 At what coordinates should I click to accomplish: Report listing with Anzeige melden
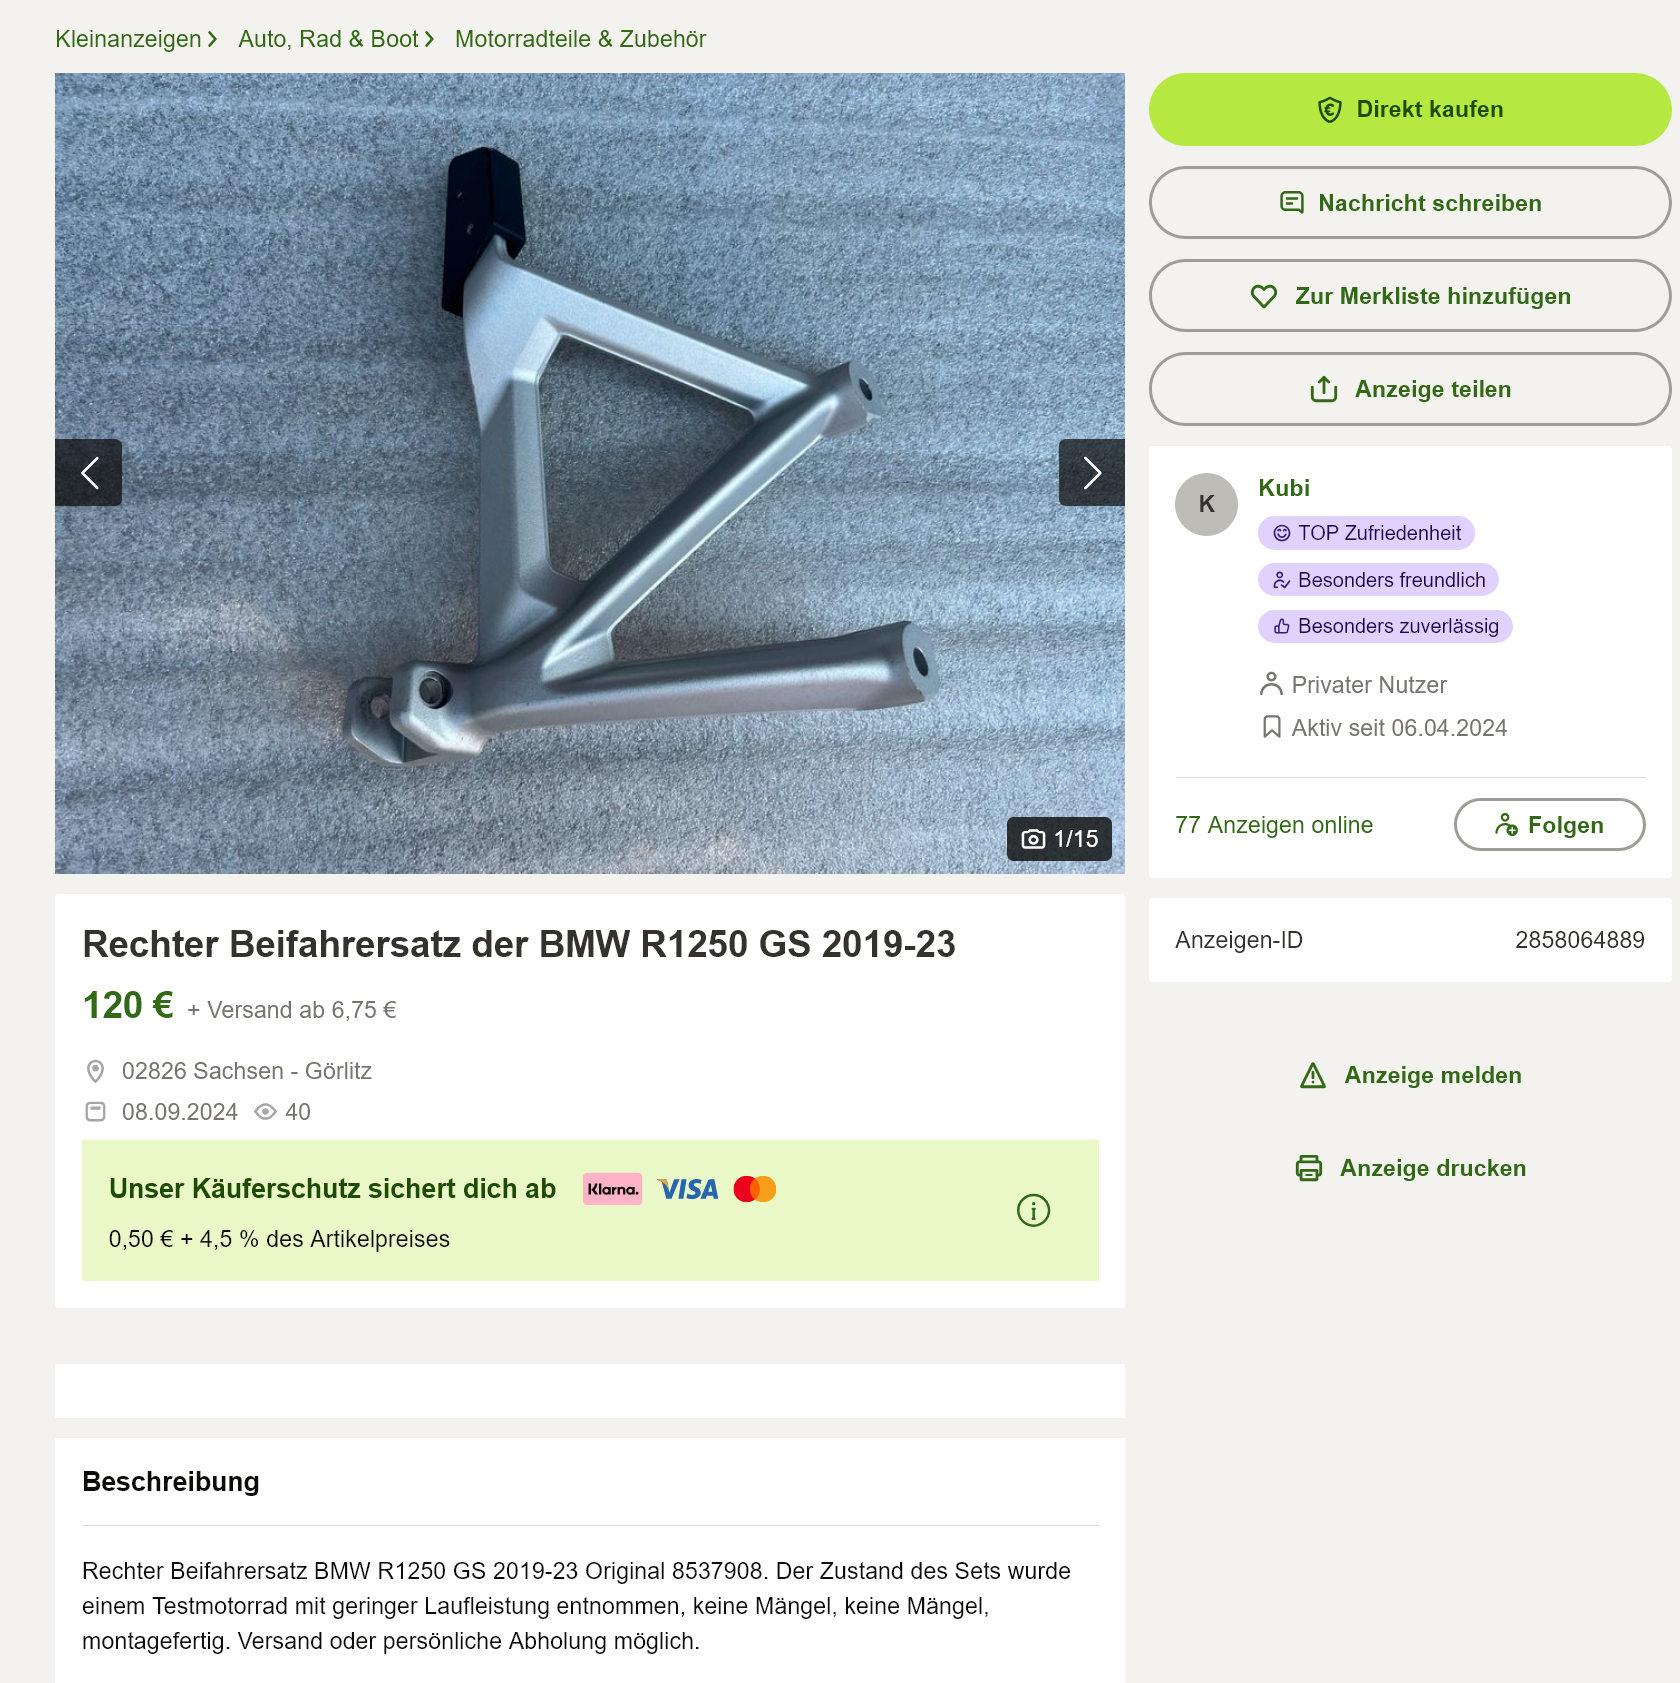[x=1410, y=1075]
